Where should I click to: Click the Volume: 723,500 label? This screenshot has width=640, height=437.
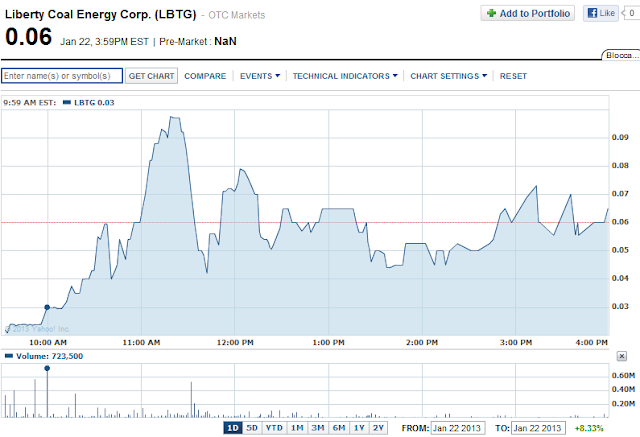pos(49,356)
